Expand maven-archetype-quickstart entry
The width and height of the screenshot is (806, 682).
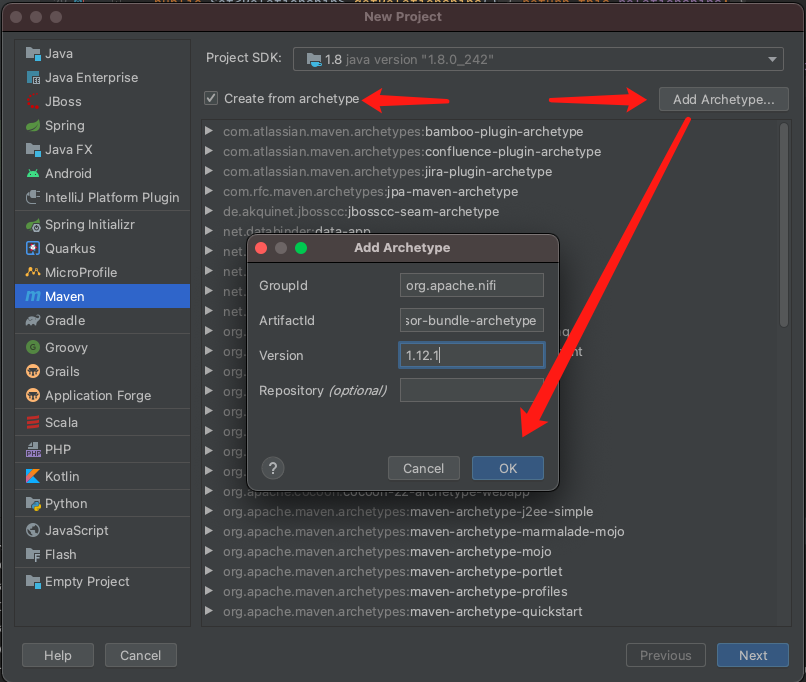coord(209,612)
